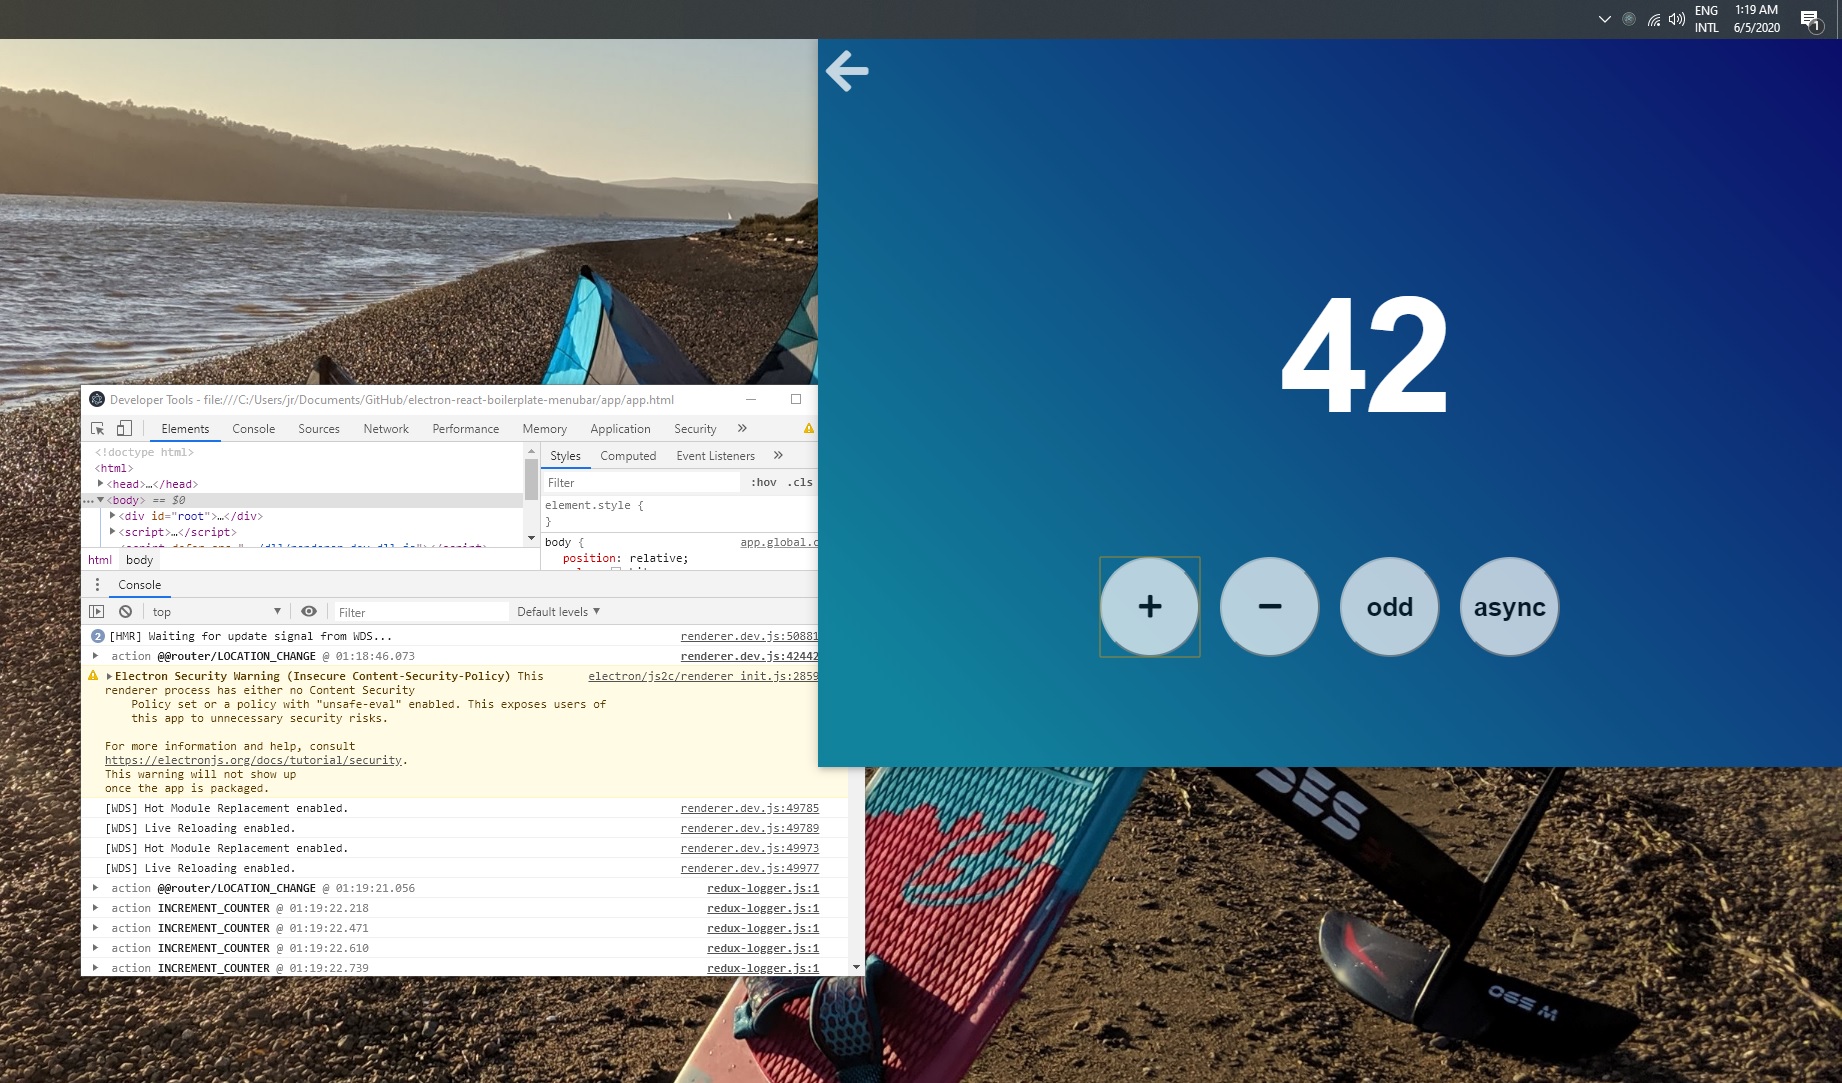Click the odd counter button
Viewport: 1842px width, 1083px height.
click(x=1390, y=607)
